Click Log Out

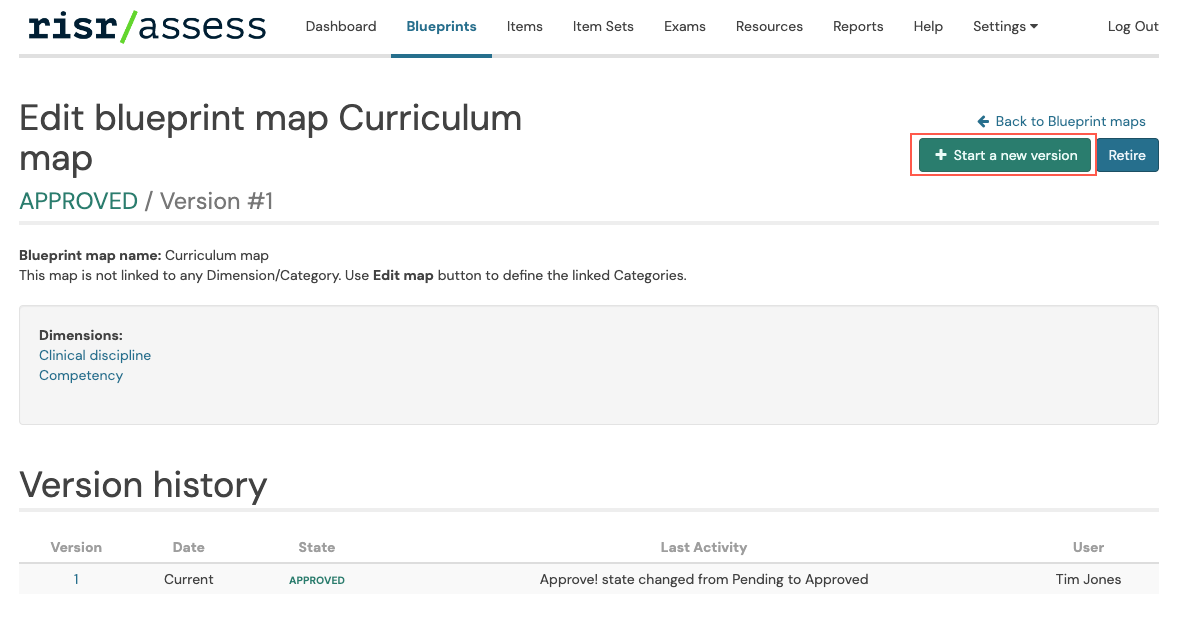tap(1132, 26)
